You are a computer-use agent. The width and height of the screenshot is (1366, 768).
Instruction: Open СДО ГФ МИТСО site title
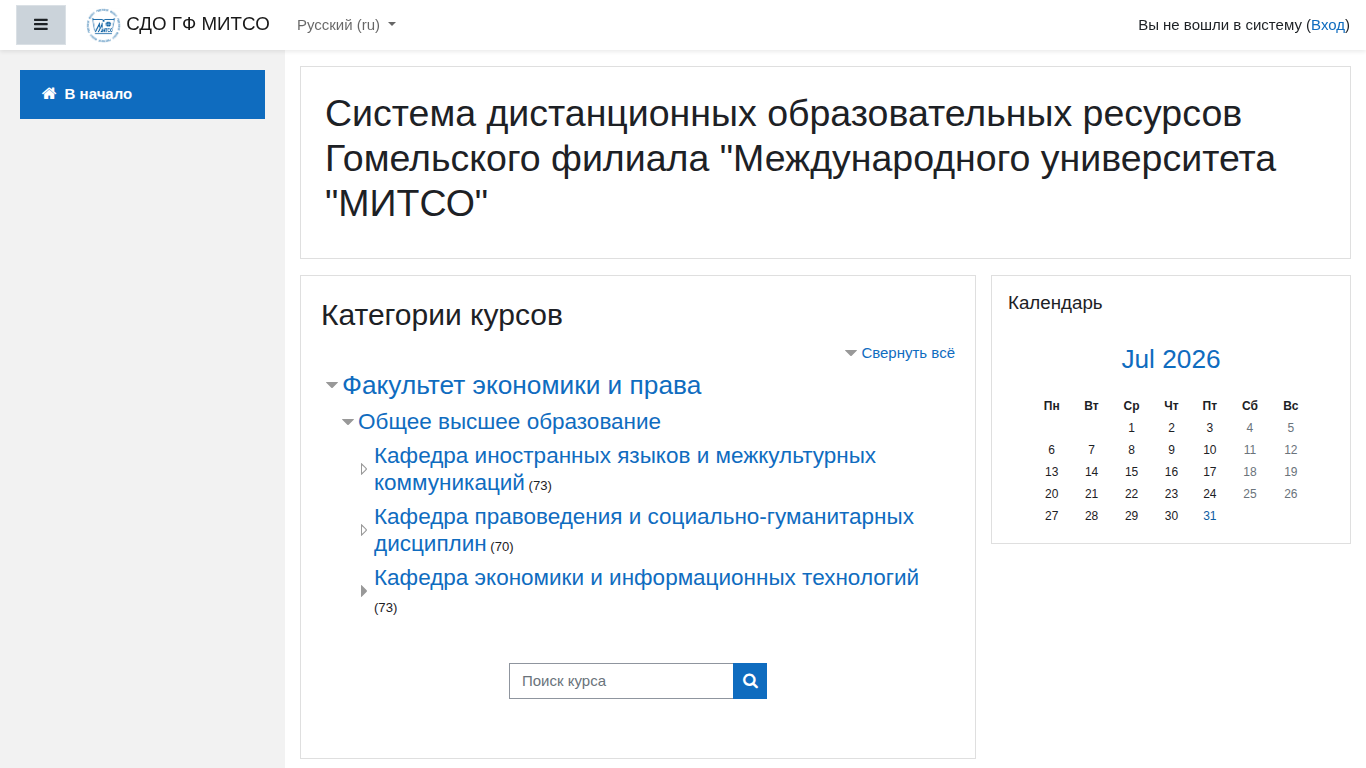click(198, 24)
